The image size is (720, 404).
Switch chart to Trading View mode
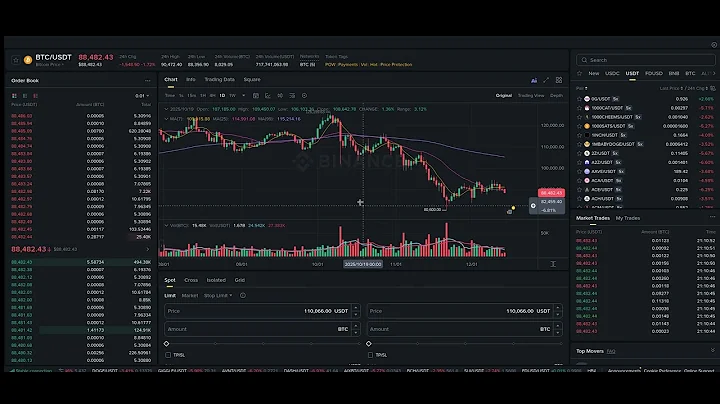pyautogui.click(x=531, y=95)
